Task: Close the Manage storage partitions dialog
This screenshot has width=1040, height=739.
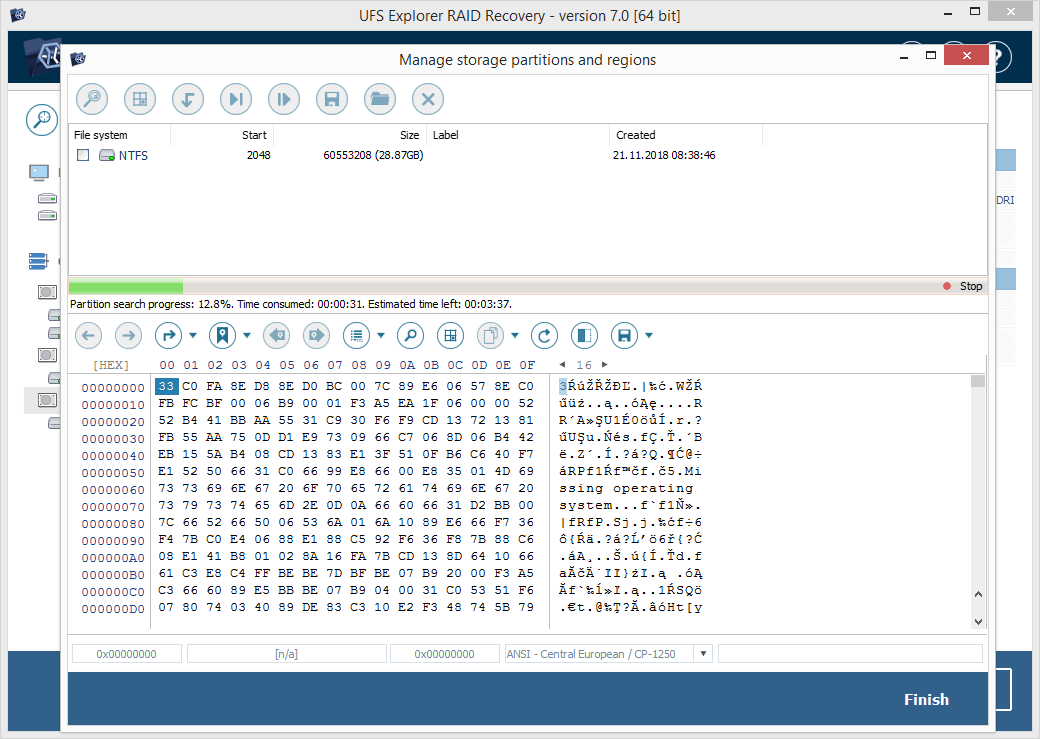Action: [966, 55]
